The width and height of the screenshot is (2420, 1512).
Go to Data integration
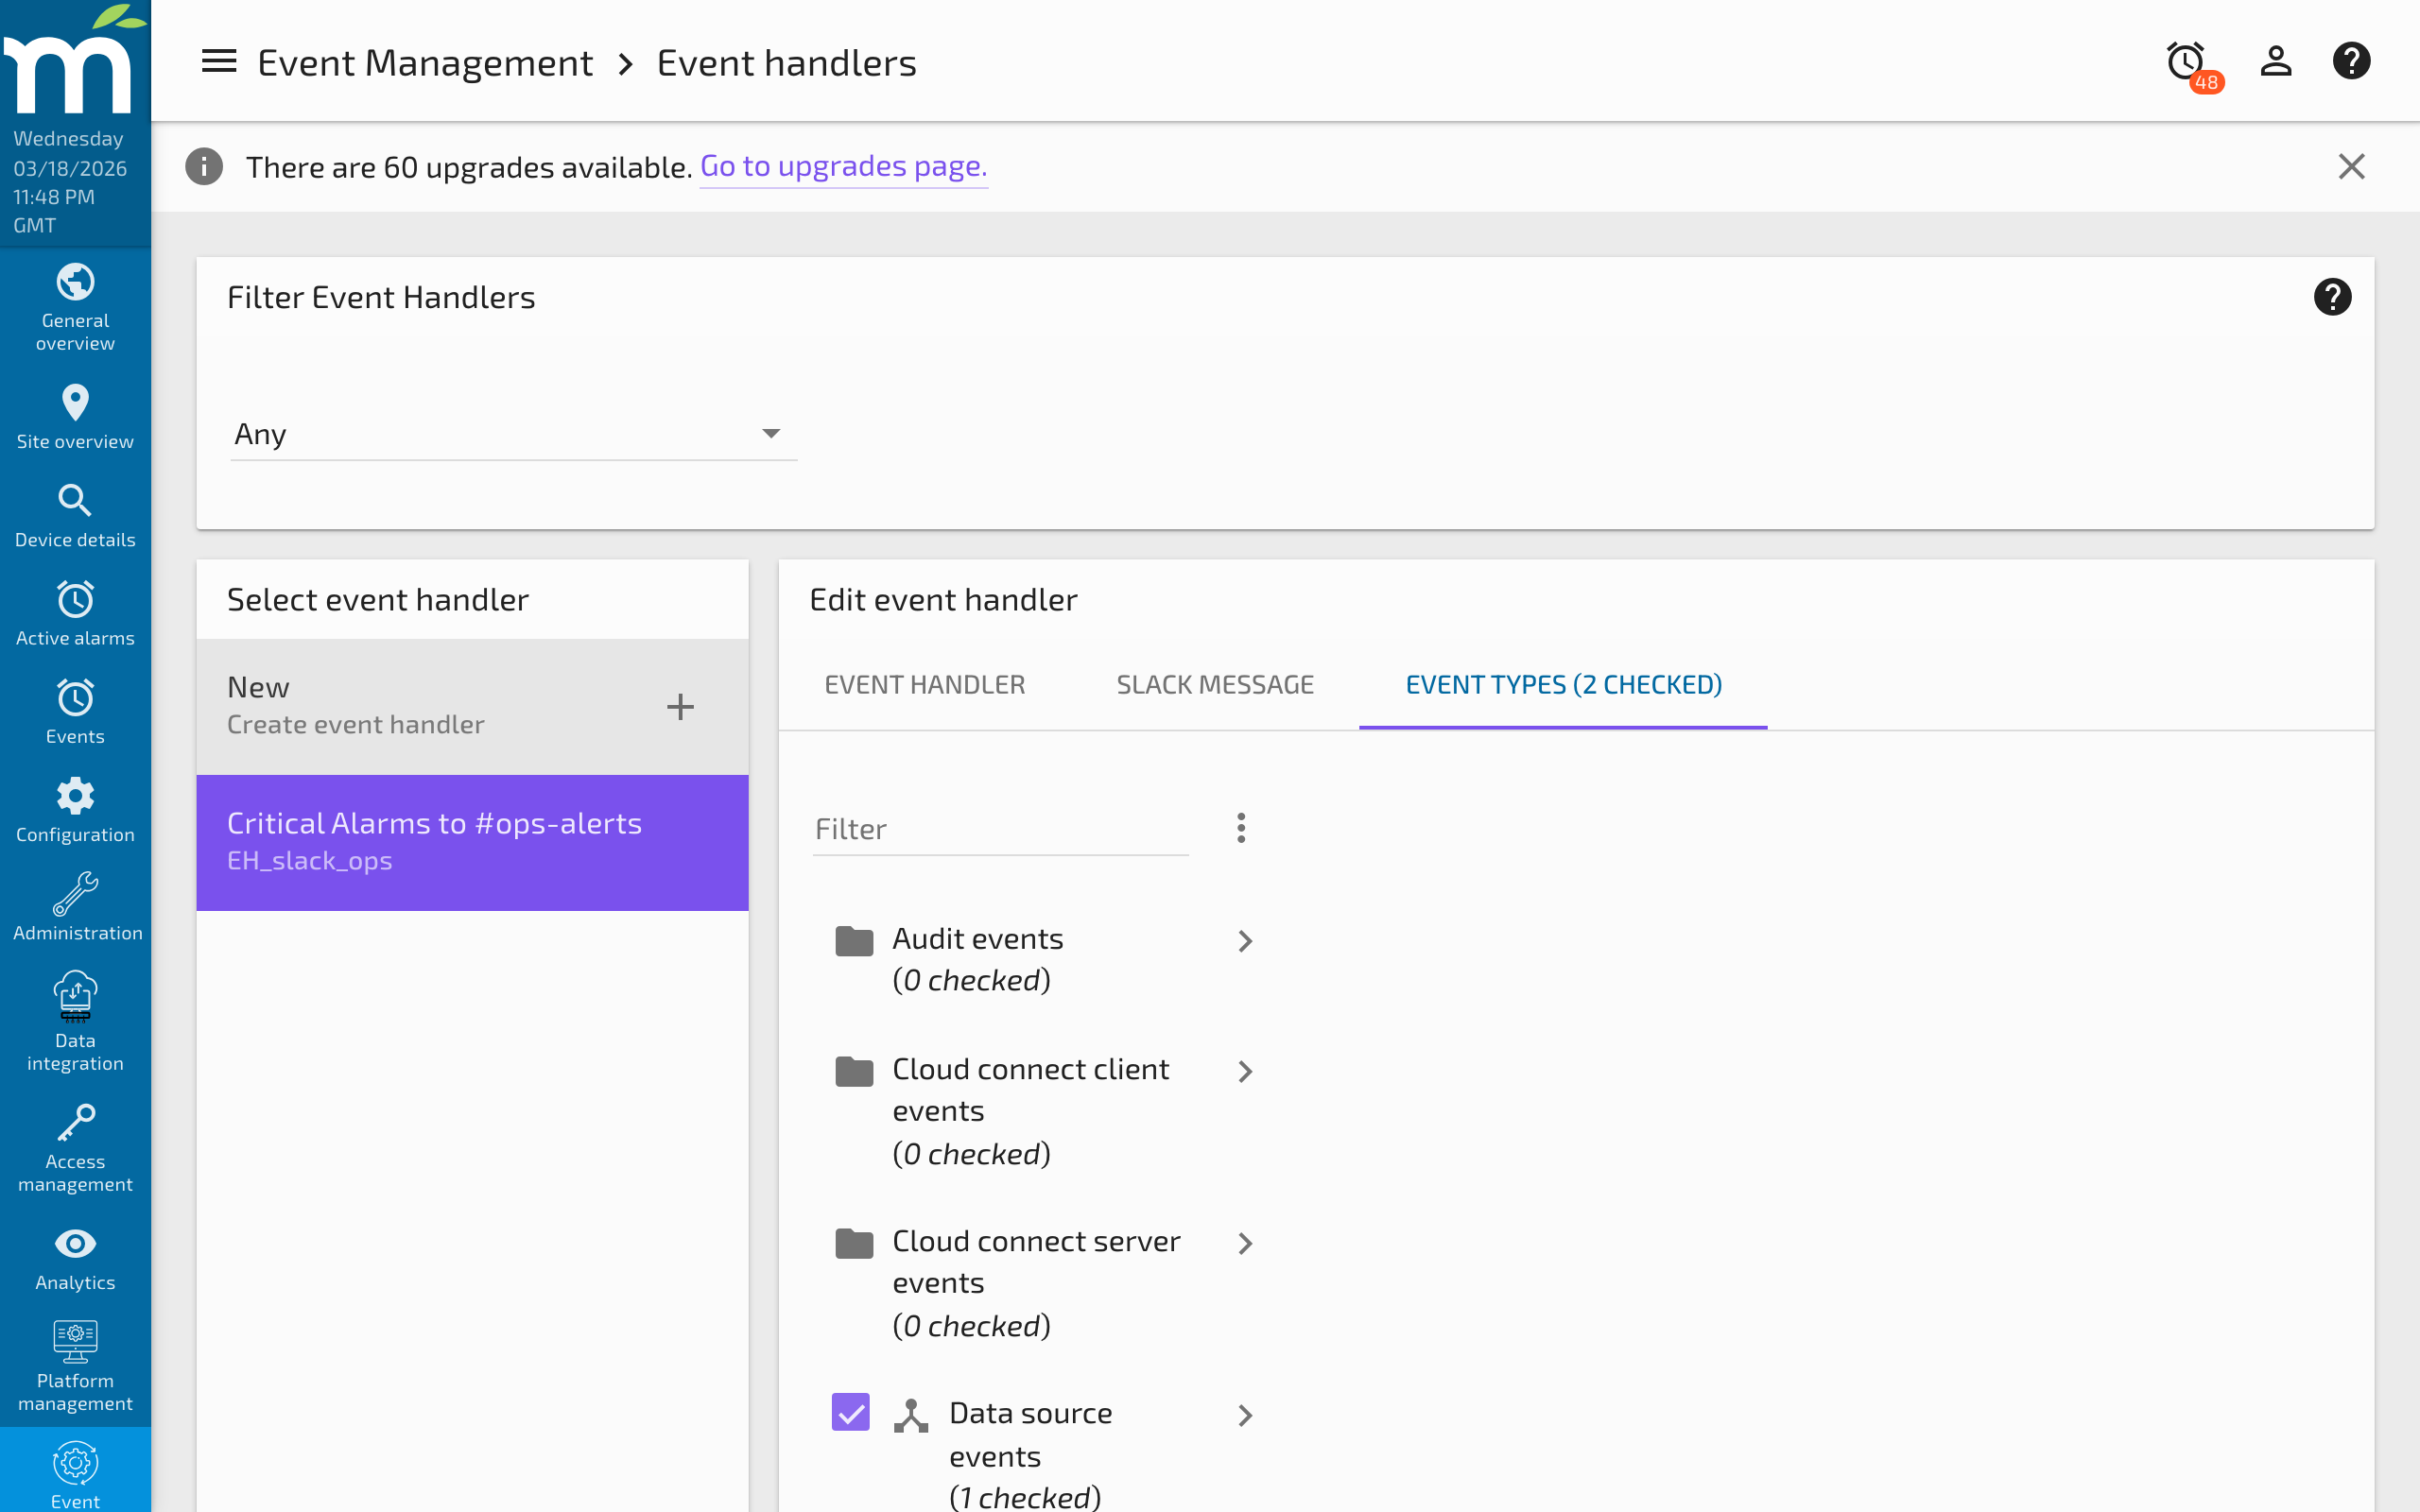click(x=75, y=1019)
